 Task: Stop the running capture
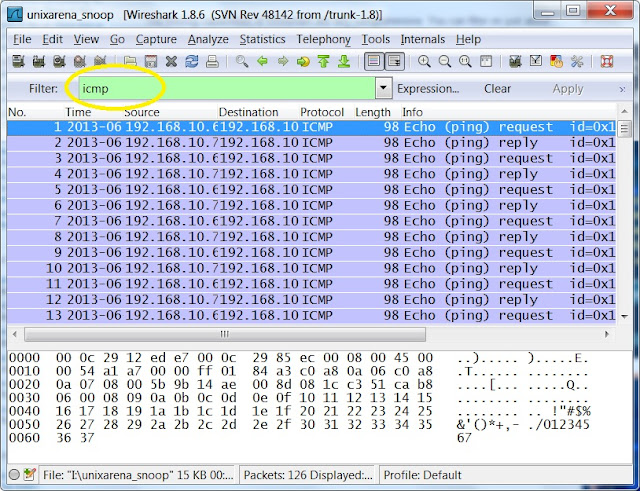(80, 62)
